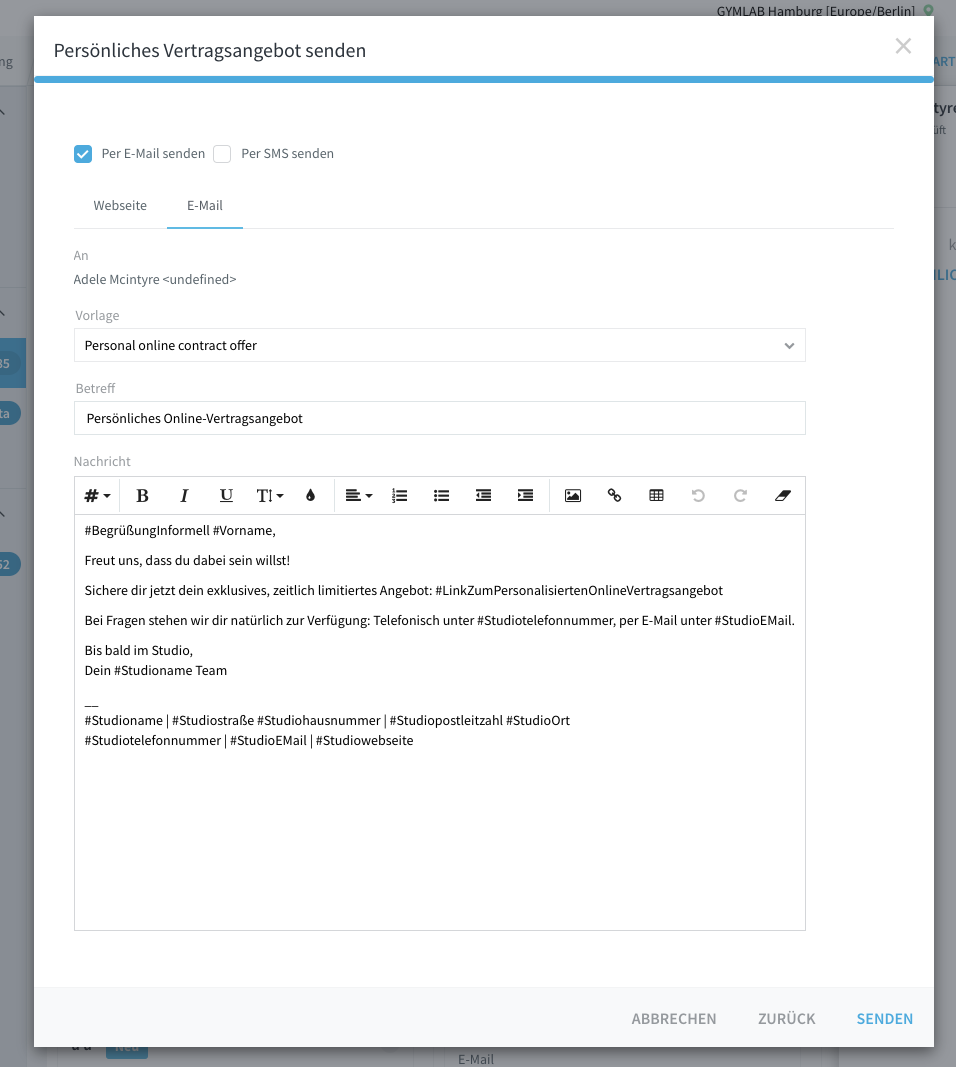The image size is (956, 1067).
Task: Decrease paragraph indent
Action: [x=484, y=495]
